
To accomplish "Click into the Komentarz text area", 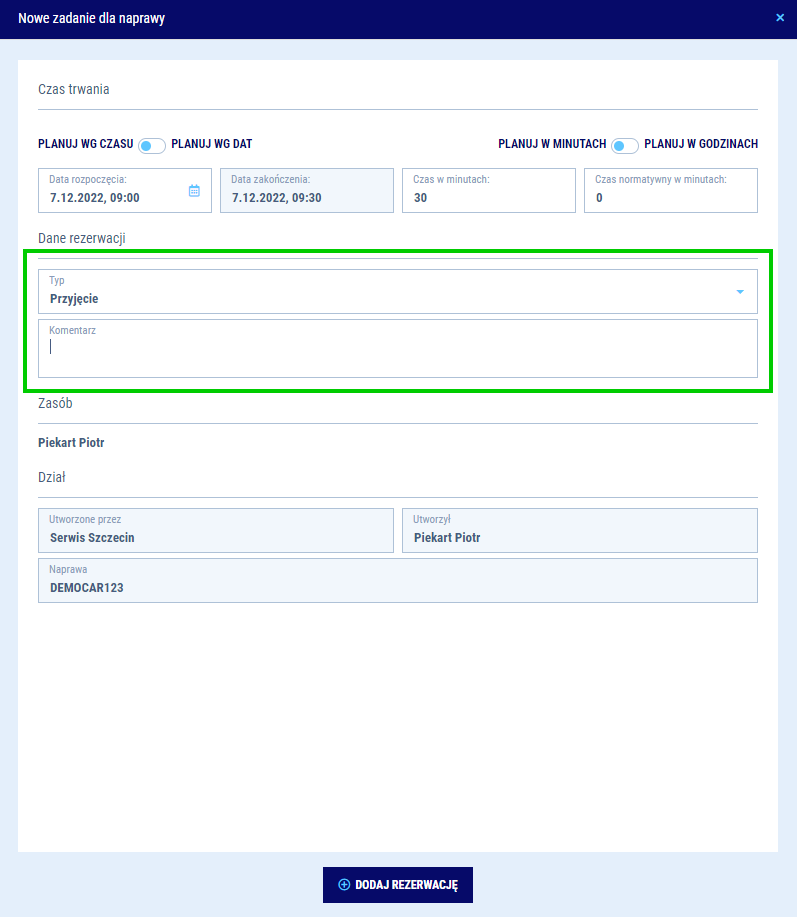I will 397,352.
